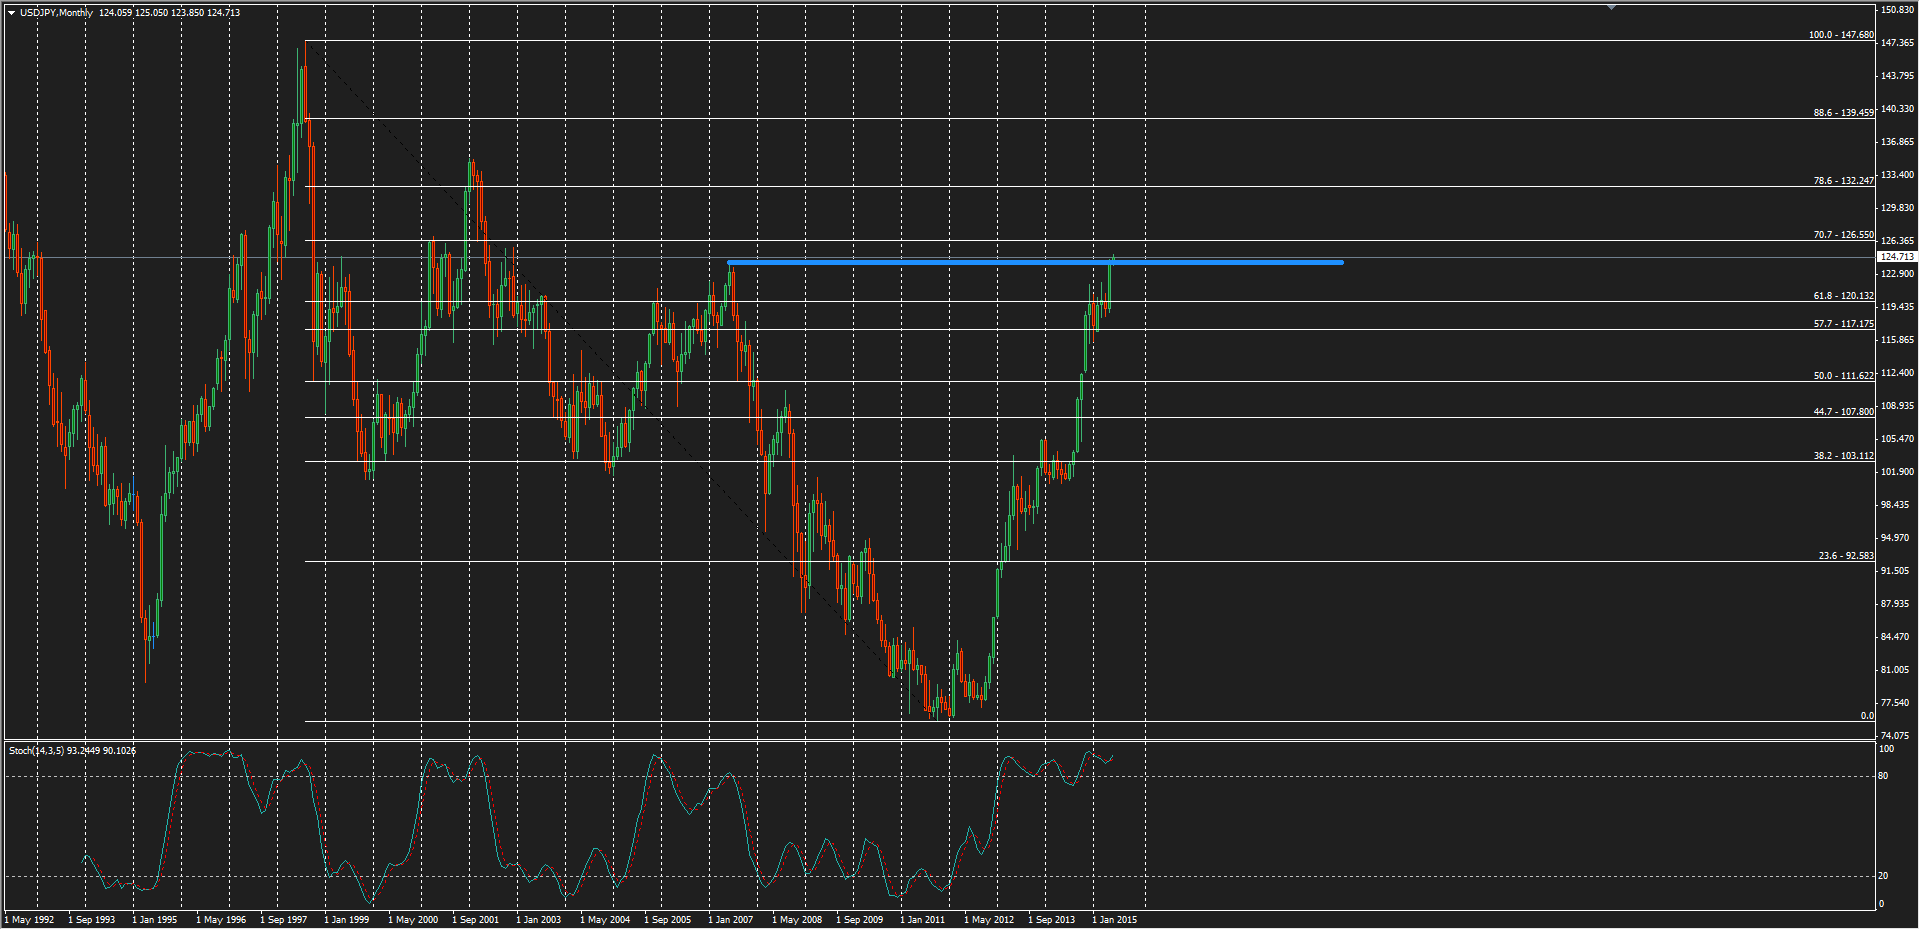Click the 0.0 Fibonacci base level label

(x=1866, y=716)
